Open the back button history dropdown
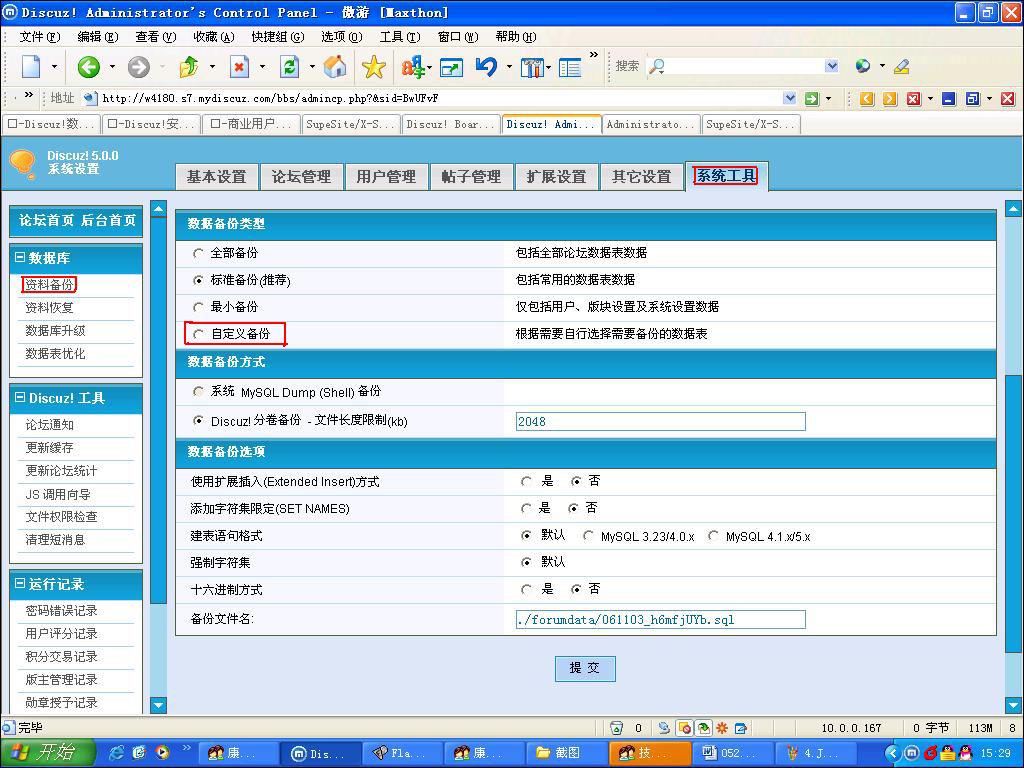The width and height of the screenshot is (1024, 768). pos(112,67)
